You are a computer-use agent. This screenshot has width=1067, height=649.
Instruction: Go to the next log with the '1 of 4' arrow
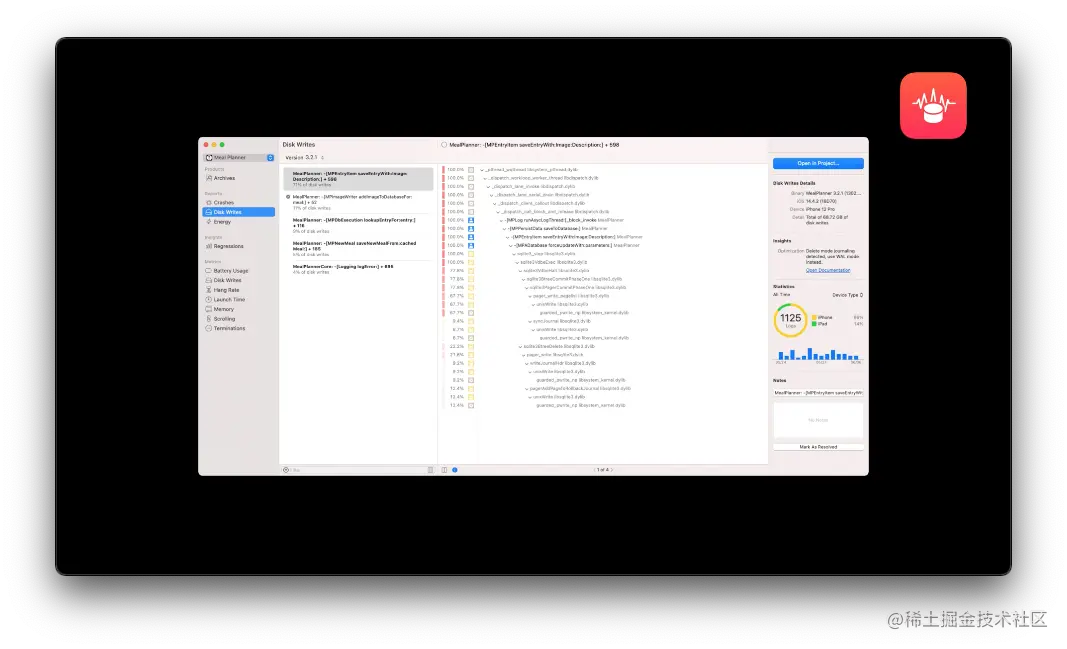tap(612, 470)
